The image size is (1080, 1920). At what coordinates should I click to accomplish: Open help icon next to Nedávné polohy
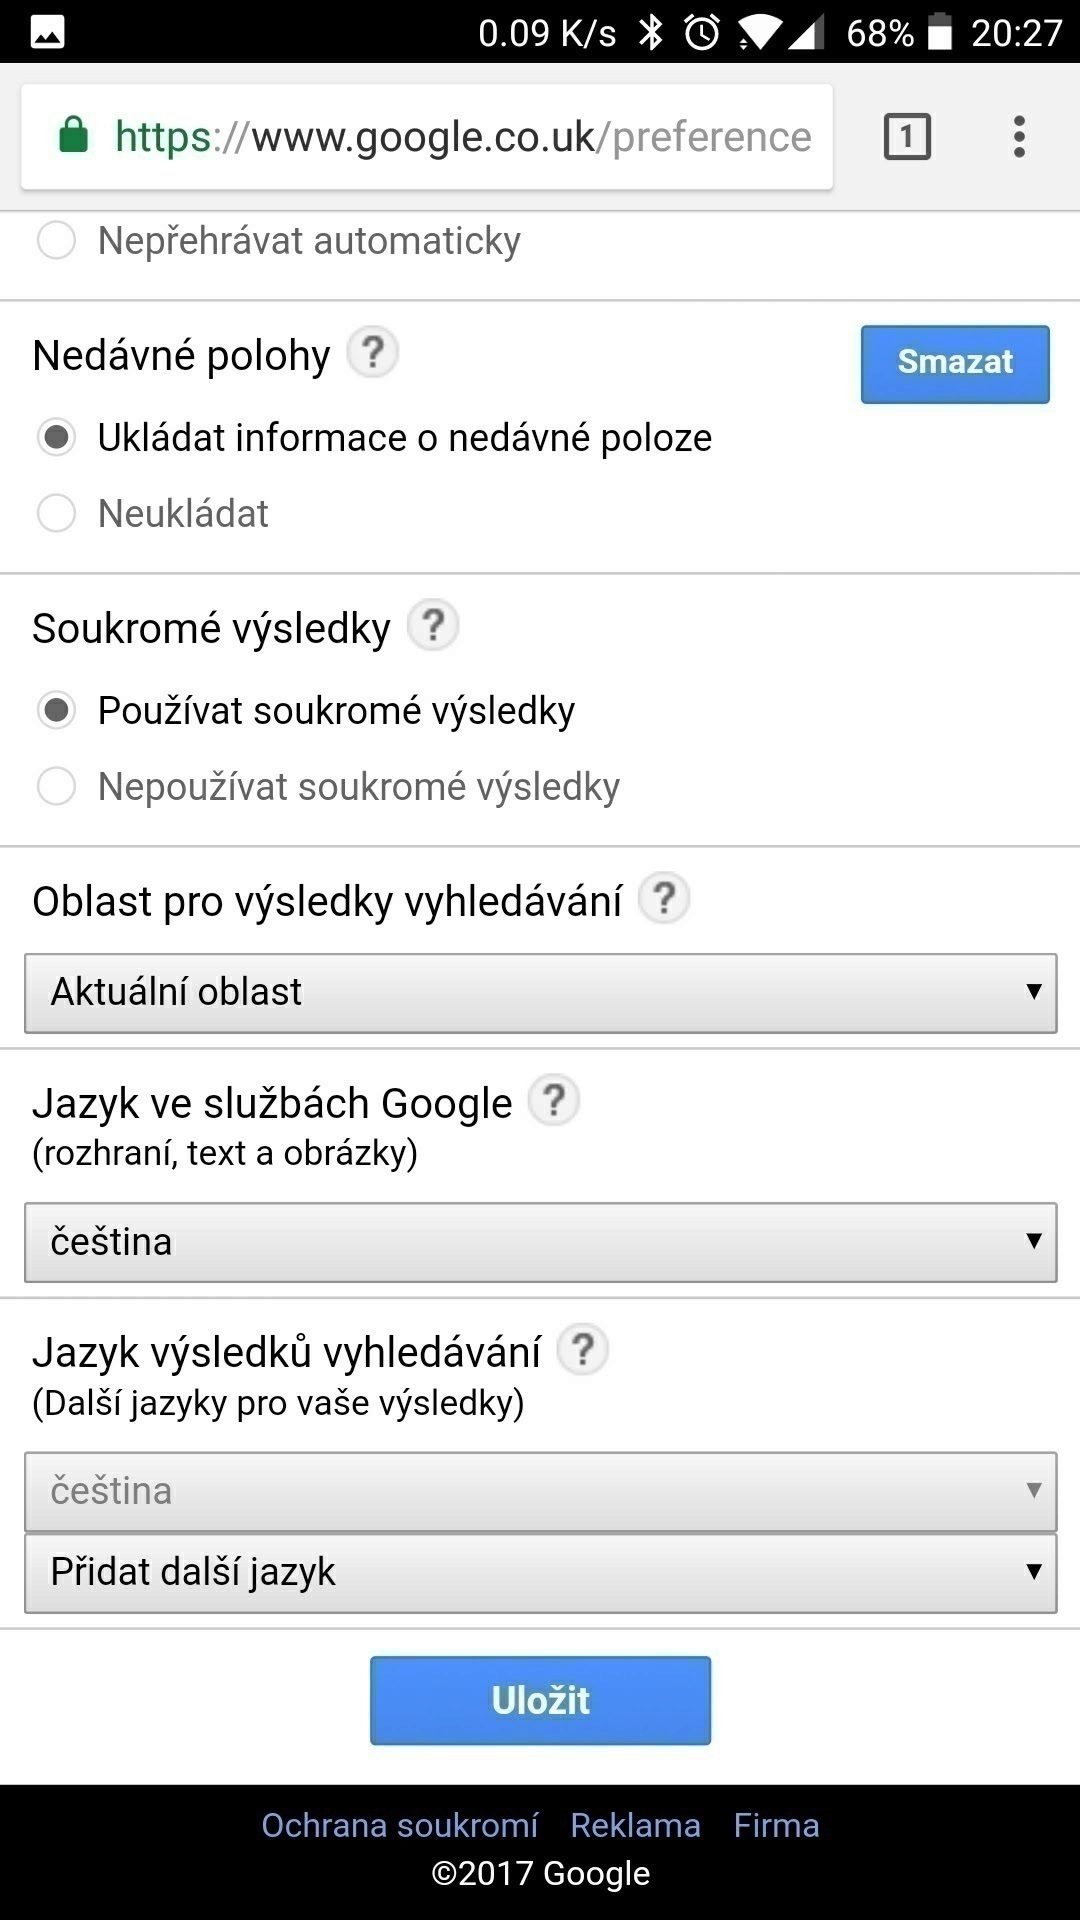(x=372, y=353)
